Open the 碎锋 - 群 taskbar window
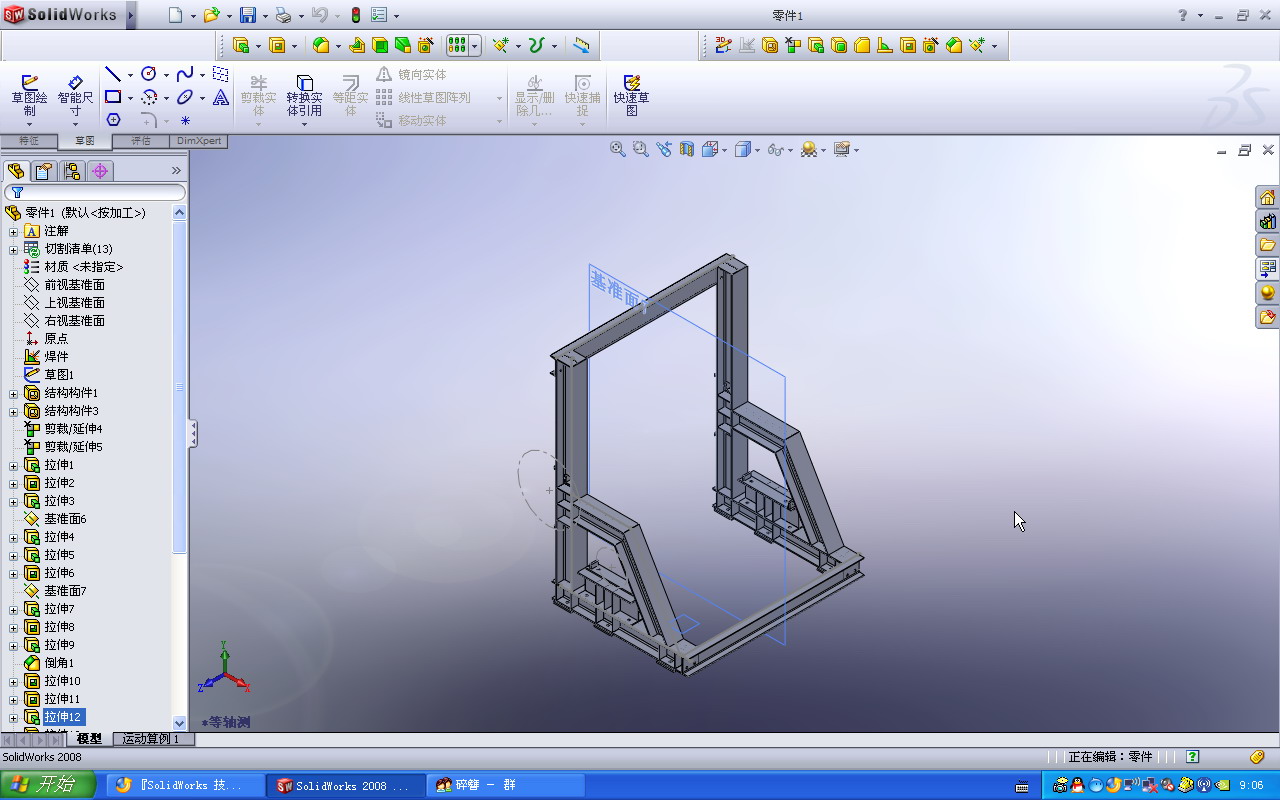This screenshot has height=800, width=1280. pos(505,785)
